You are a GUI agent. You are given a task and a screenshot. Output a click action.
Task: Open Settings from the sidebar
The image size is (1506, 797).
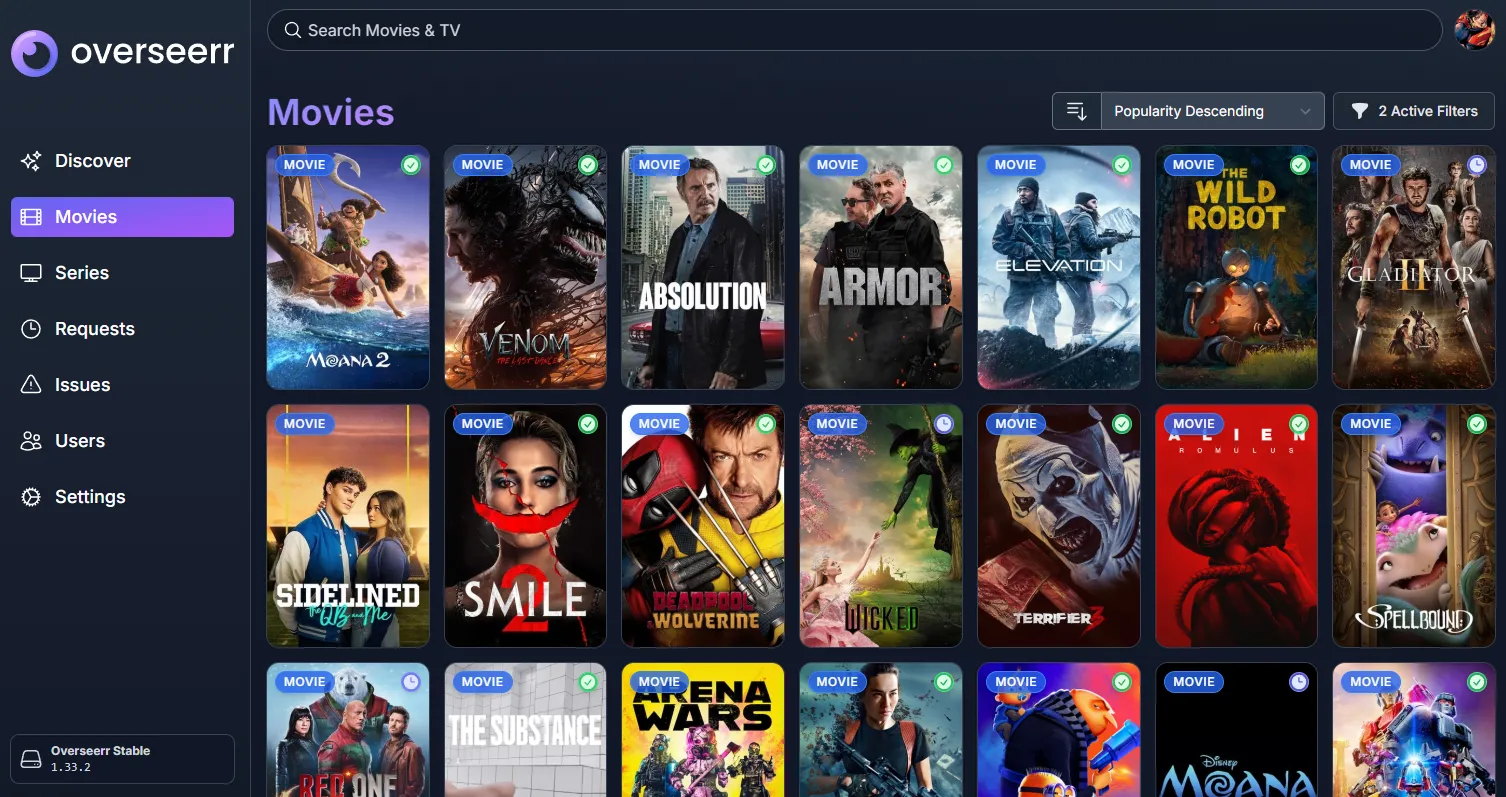click(x=90, y=497)
